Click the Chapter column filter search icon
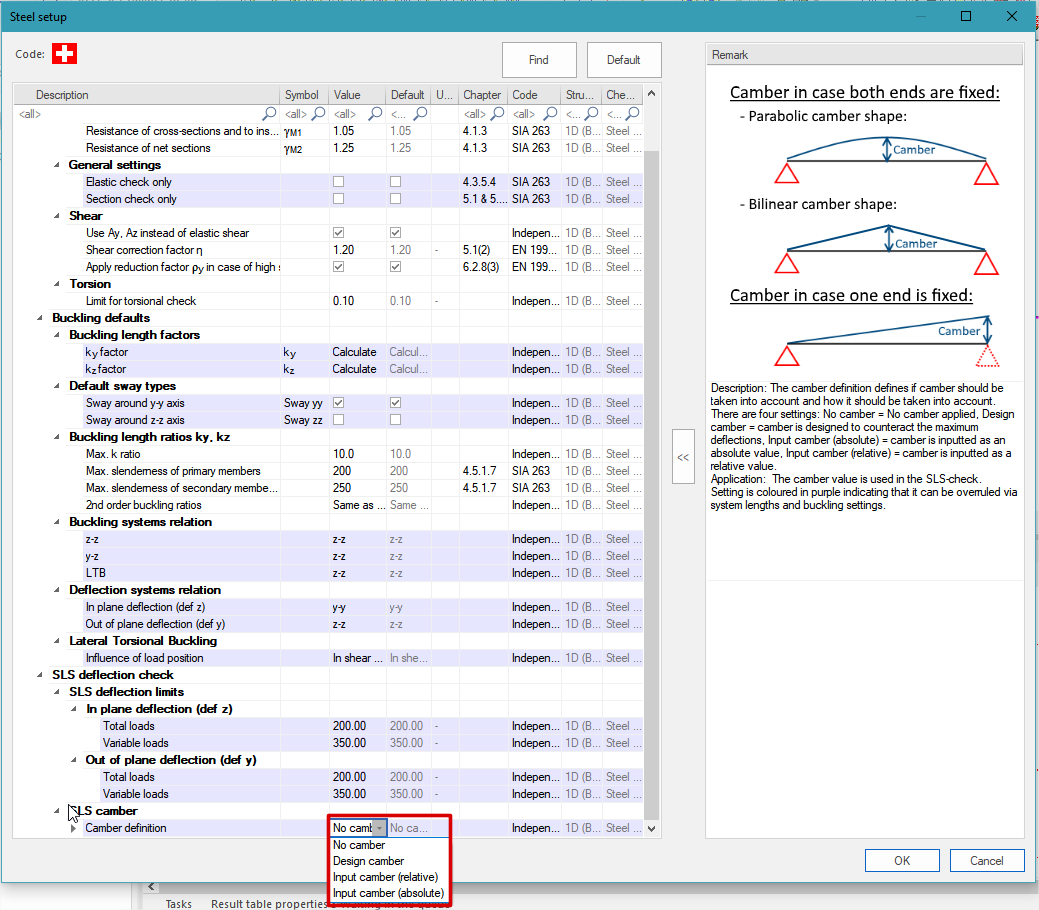Screen dimensions: 1039x910 [x=496, y=115]
